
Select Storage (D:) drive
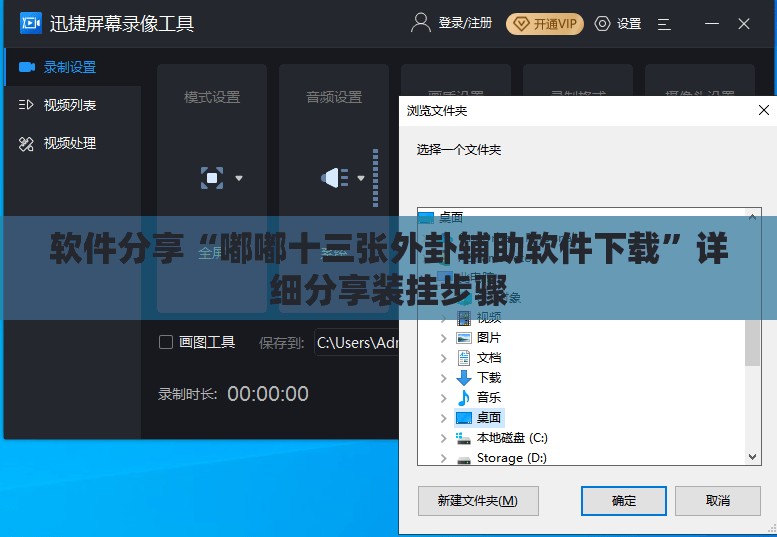(511, 458)
